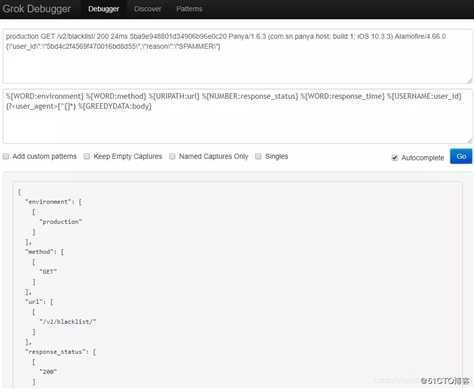
Task: Click the "response_status" key in results
Action: click(55, 352)
